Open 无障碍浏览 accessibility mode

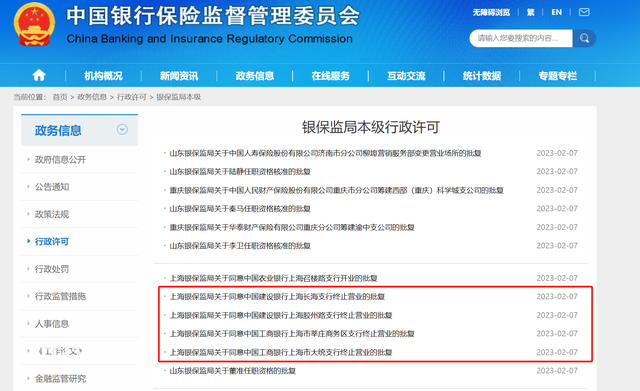tap(491, 12)
